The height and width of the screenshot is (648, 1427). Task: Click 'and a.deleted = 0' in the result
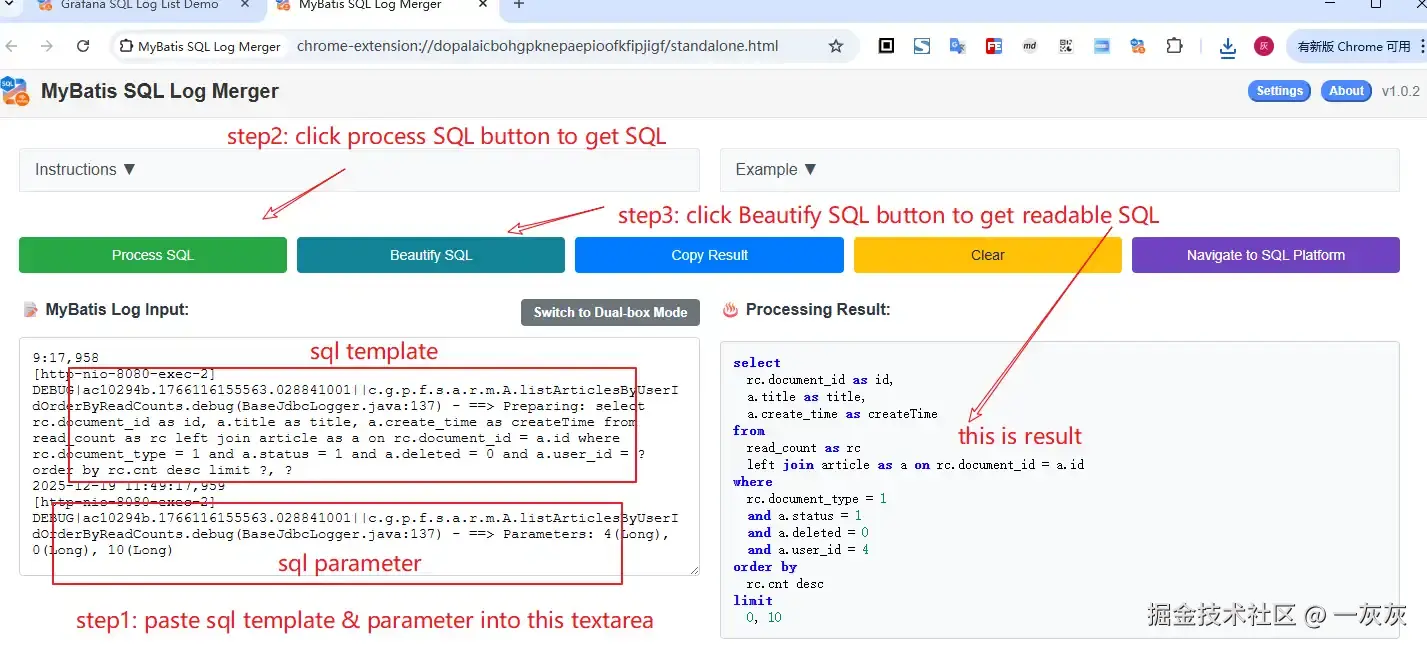point(808,533)
